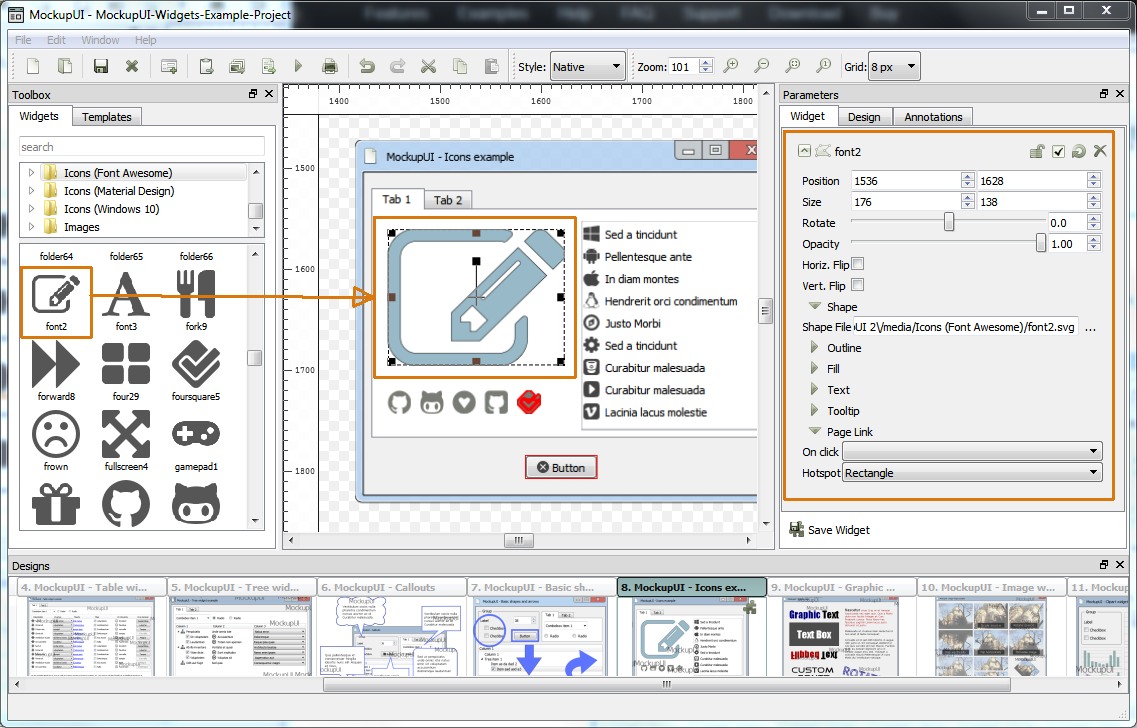
Task: Create a new blank document from the toolbar
Action: [x=33, y=67]
